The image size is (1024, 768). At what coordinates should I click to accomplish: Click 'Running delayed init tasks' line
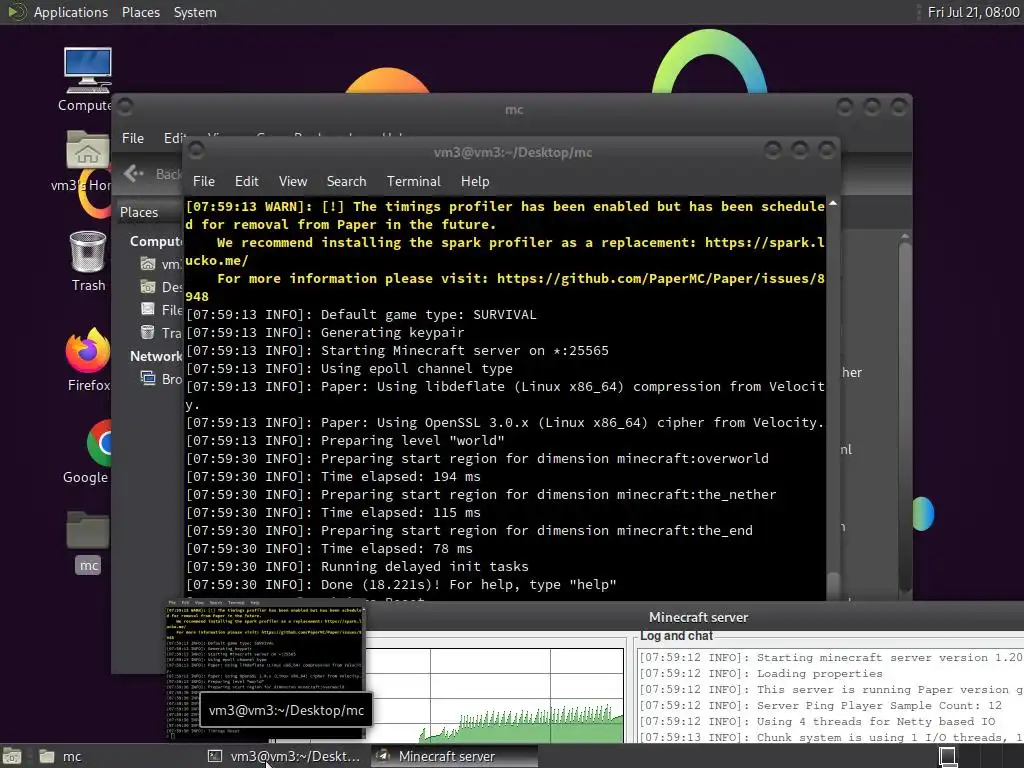tap(357, 567)
